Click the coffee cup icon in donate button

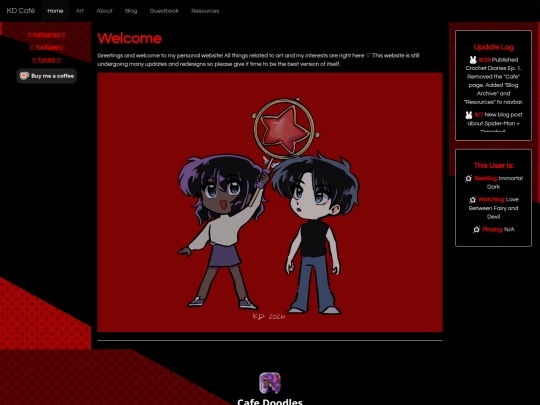24,76
